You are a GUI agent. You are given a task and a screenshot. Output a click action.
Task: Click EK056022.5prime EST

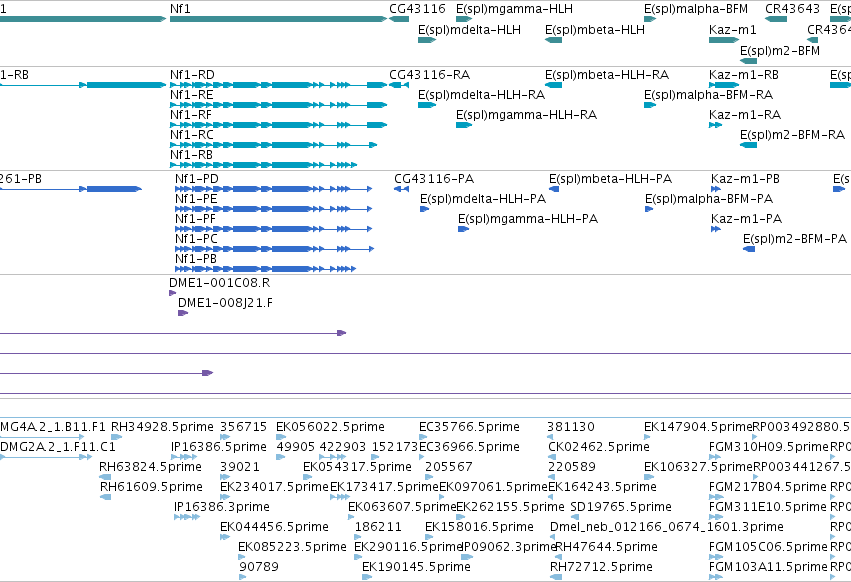tap(281, 437)
